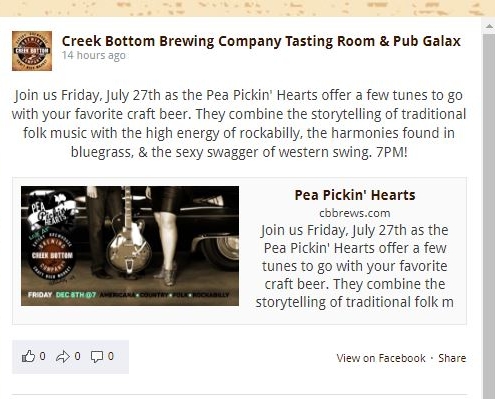Open View on Facebook link
495x399 pixels.
pos(381,358)
